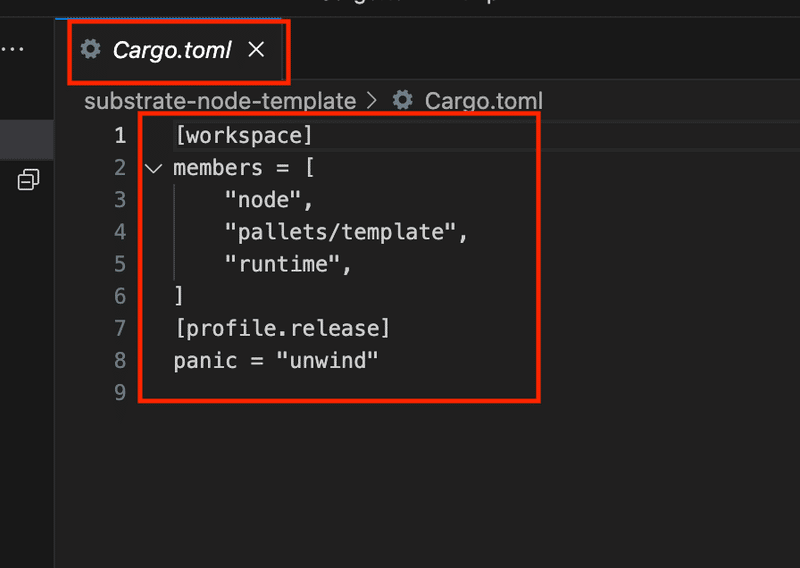Close the Cargo.toml editor tab
Screen dimensions: 800x568
coord(256,49)
